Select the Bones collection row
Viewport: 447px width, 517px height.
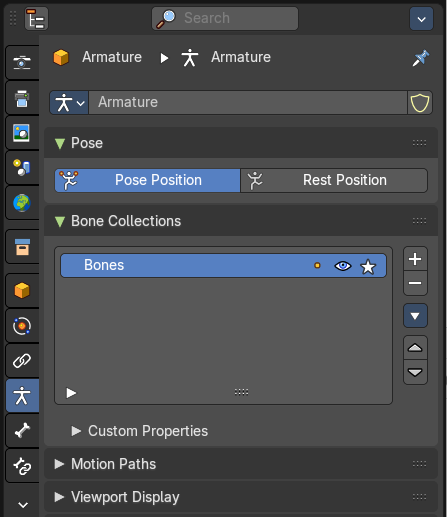click(x=223, y=265)
